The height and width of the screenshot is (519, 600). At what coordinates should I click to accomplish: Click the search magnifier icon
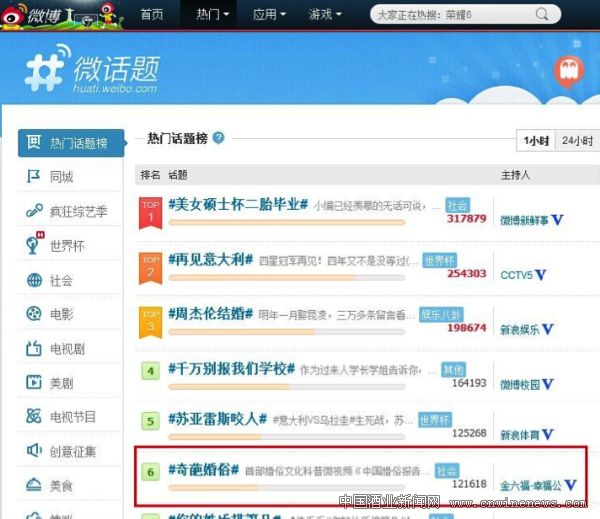pos(542,15)
